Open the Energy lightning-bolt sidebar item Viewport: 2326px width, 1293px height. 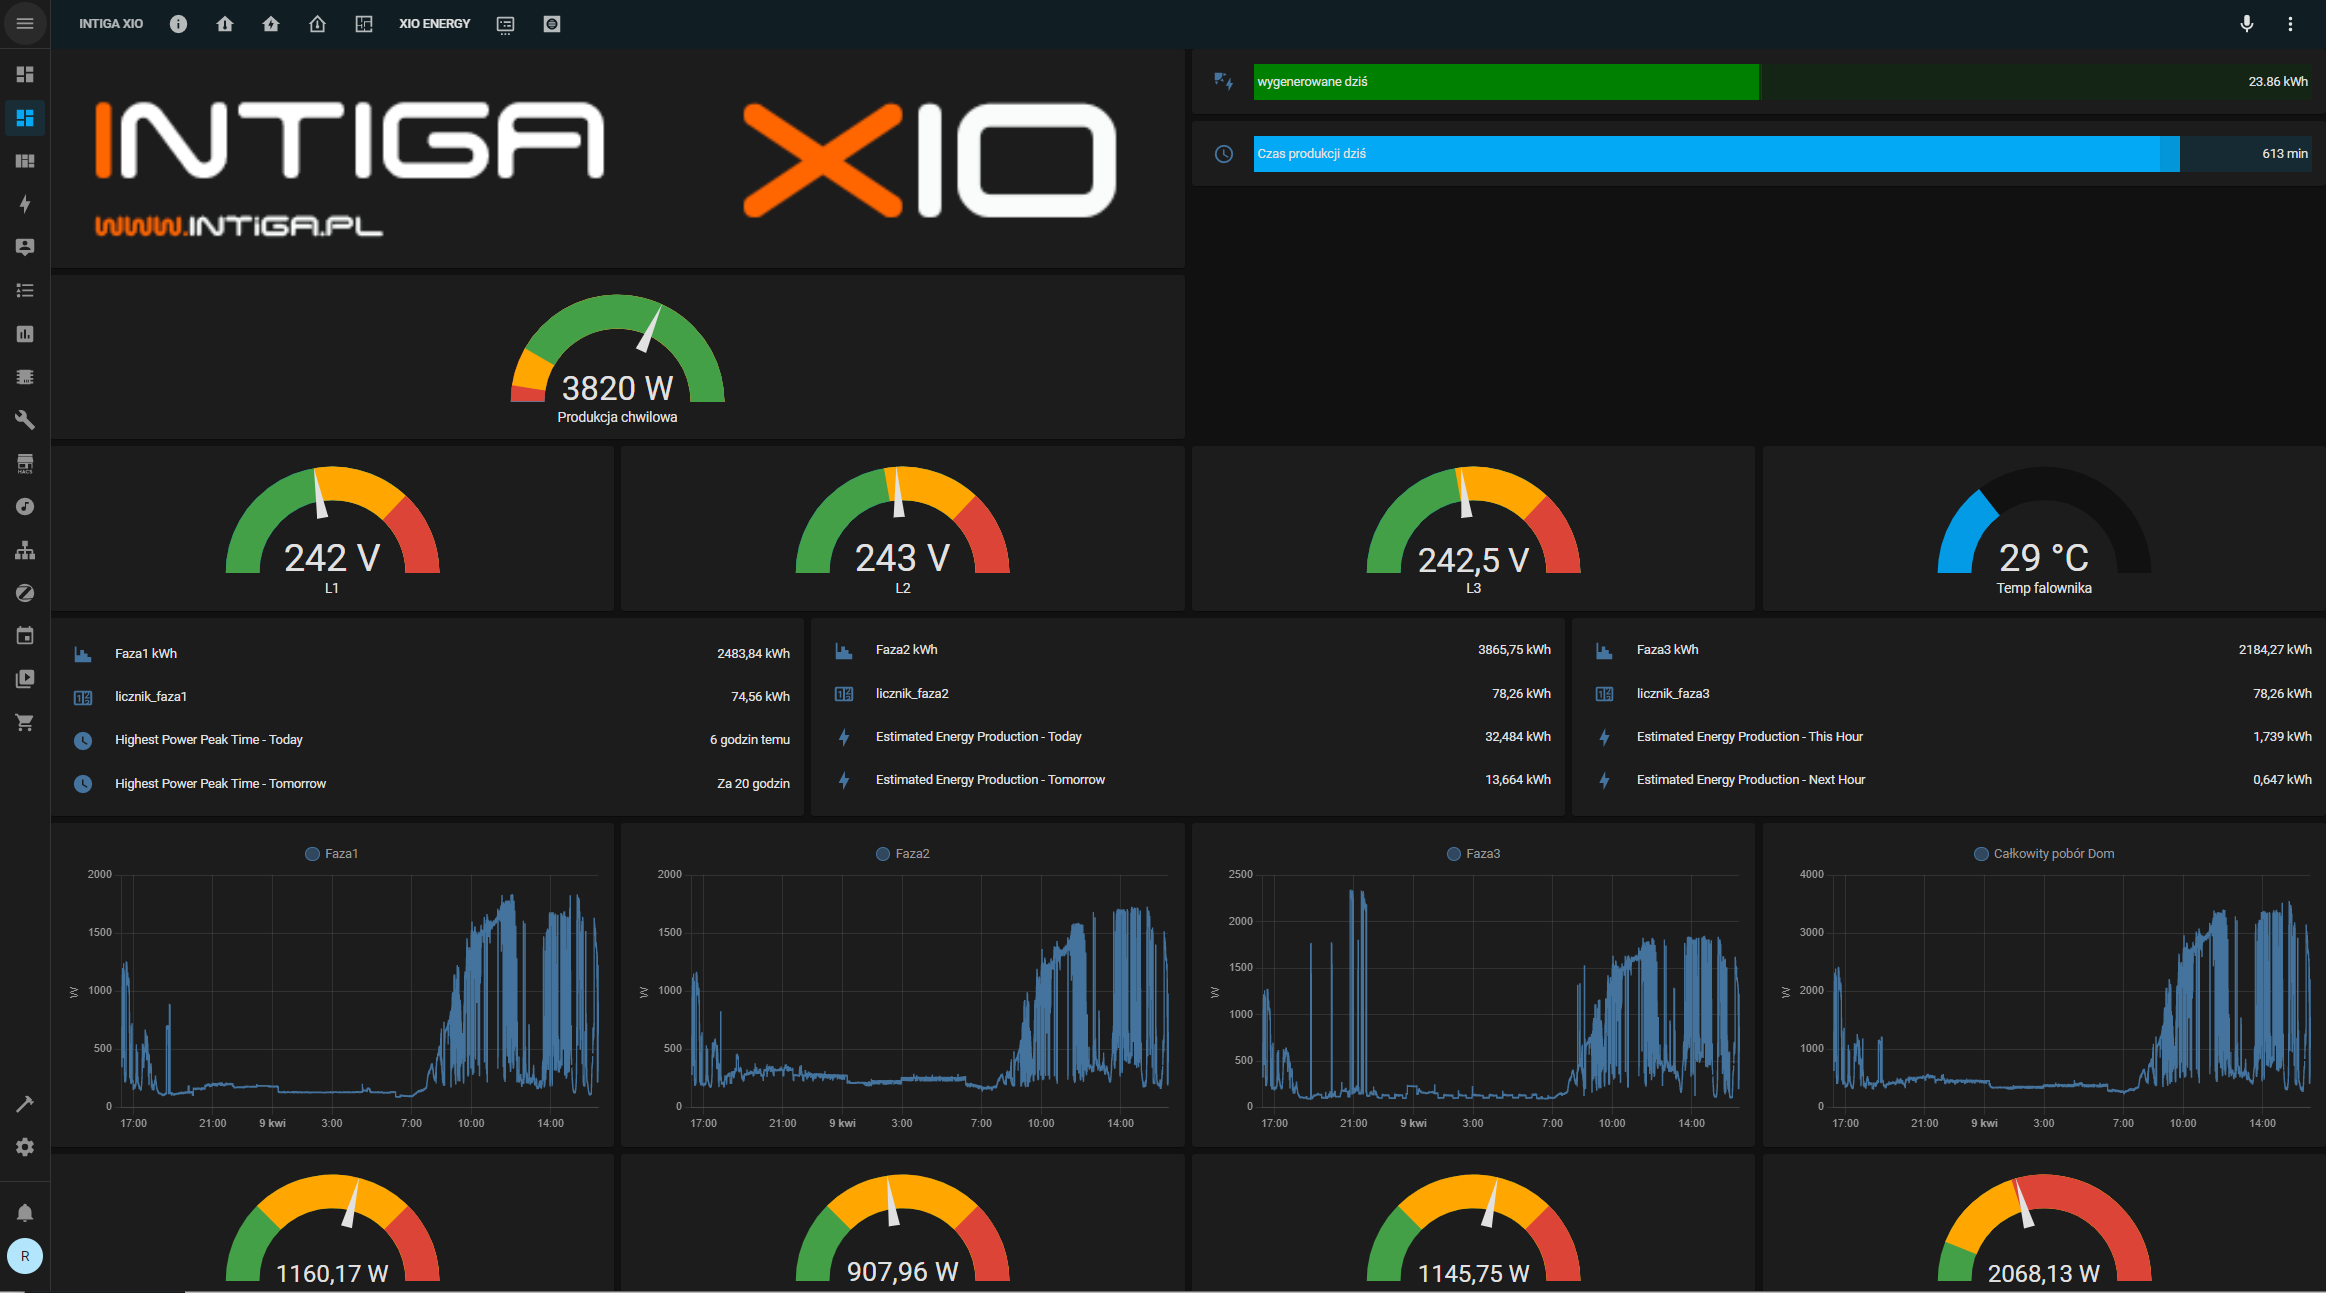click(x=25, y=204)
